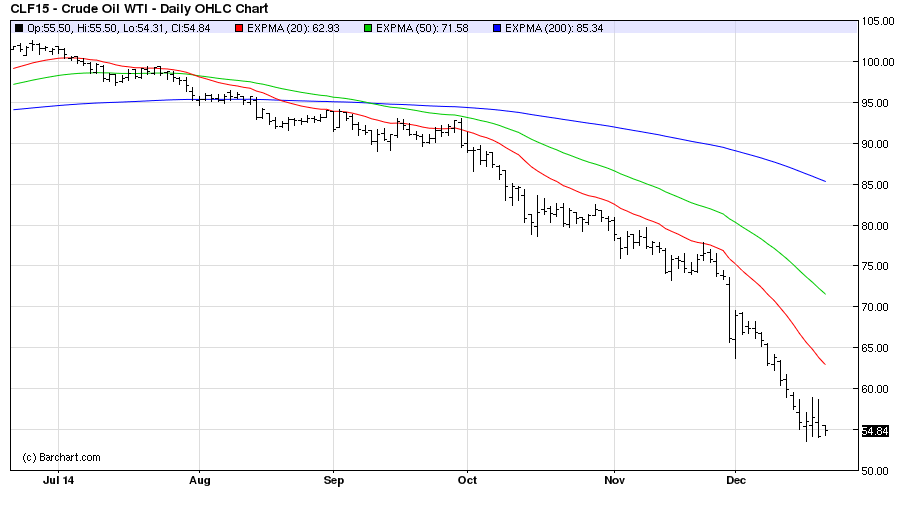Open the (c) Barchart.com copyright text
The image size is (900, 511).
[62, 457]
